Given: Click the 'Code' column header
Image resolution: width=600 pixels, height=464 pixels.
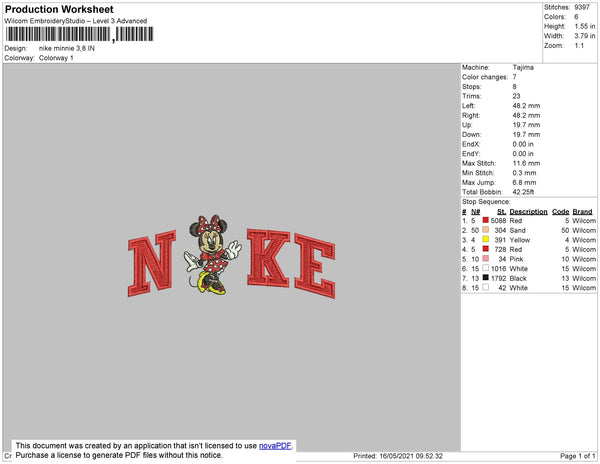Looking at the screenshot, I should [561, 212].
